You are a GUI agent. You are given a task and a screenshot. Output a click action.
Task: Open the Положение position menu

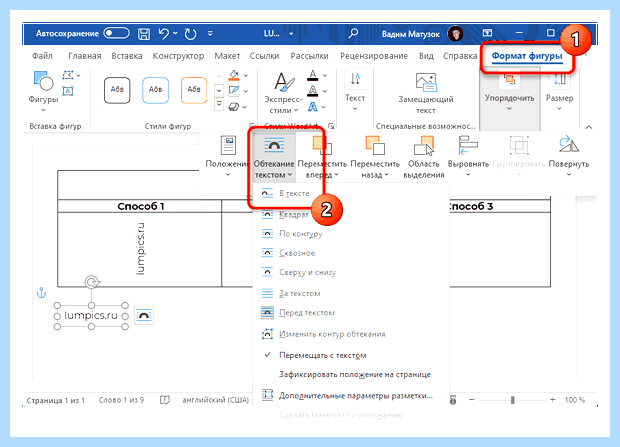pyautogui.click(x=227, y=156)
